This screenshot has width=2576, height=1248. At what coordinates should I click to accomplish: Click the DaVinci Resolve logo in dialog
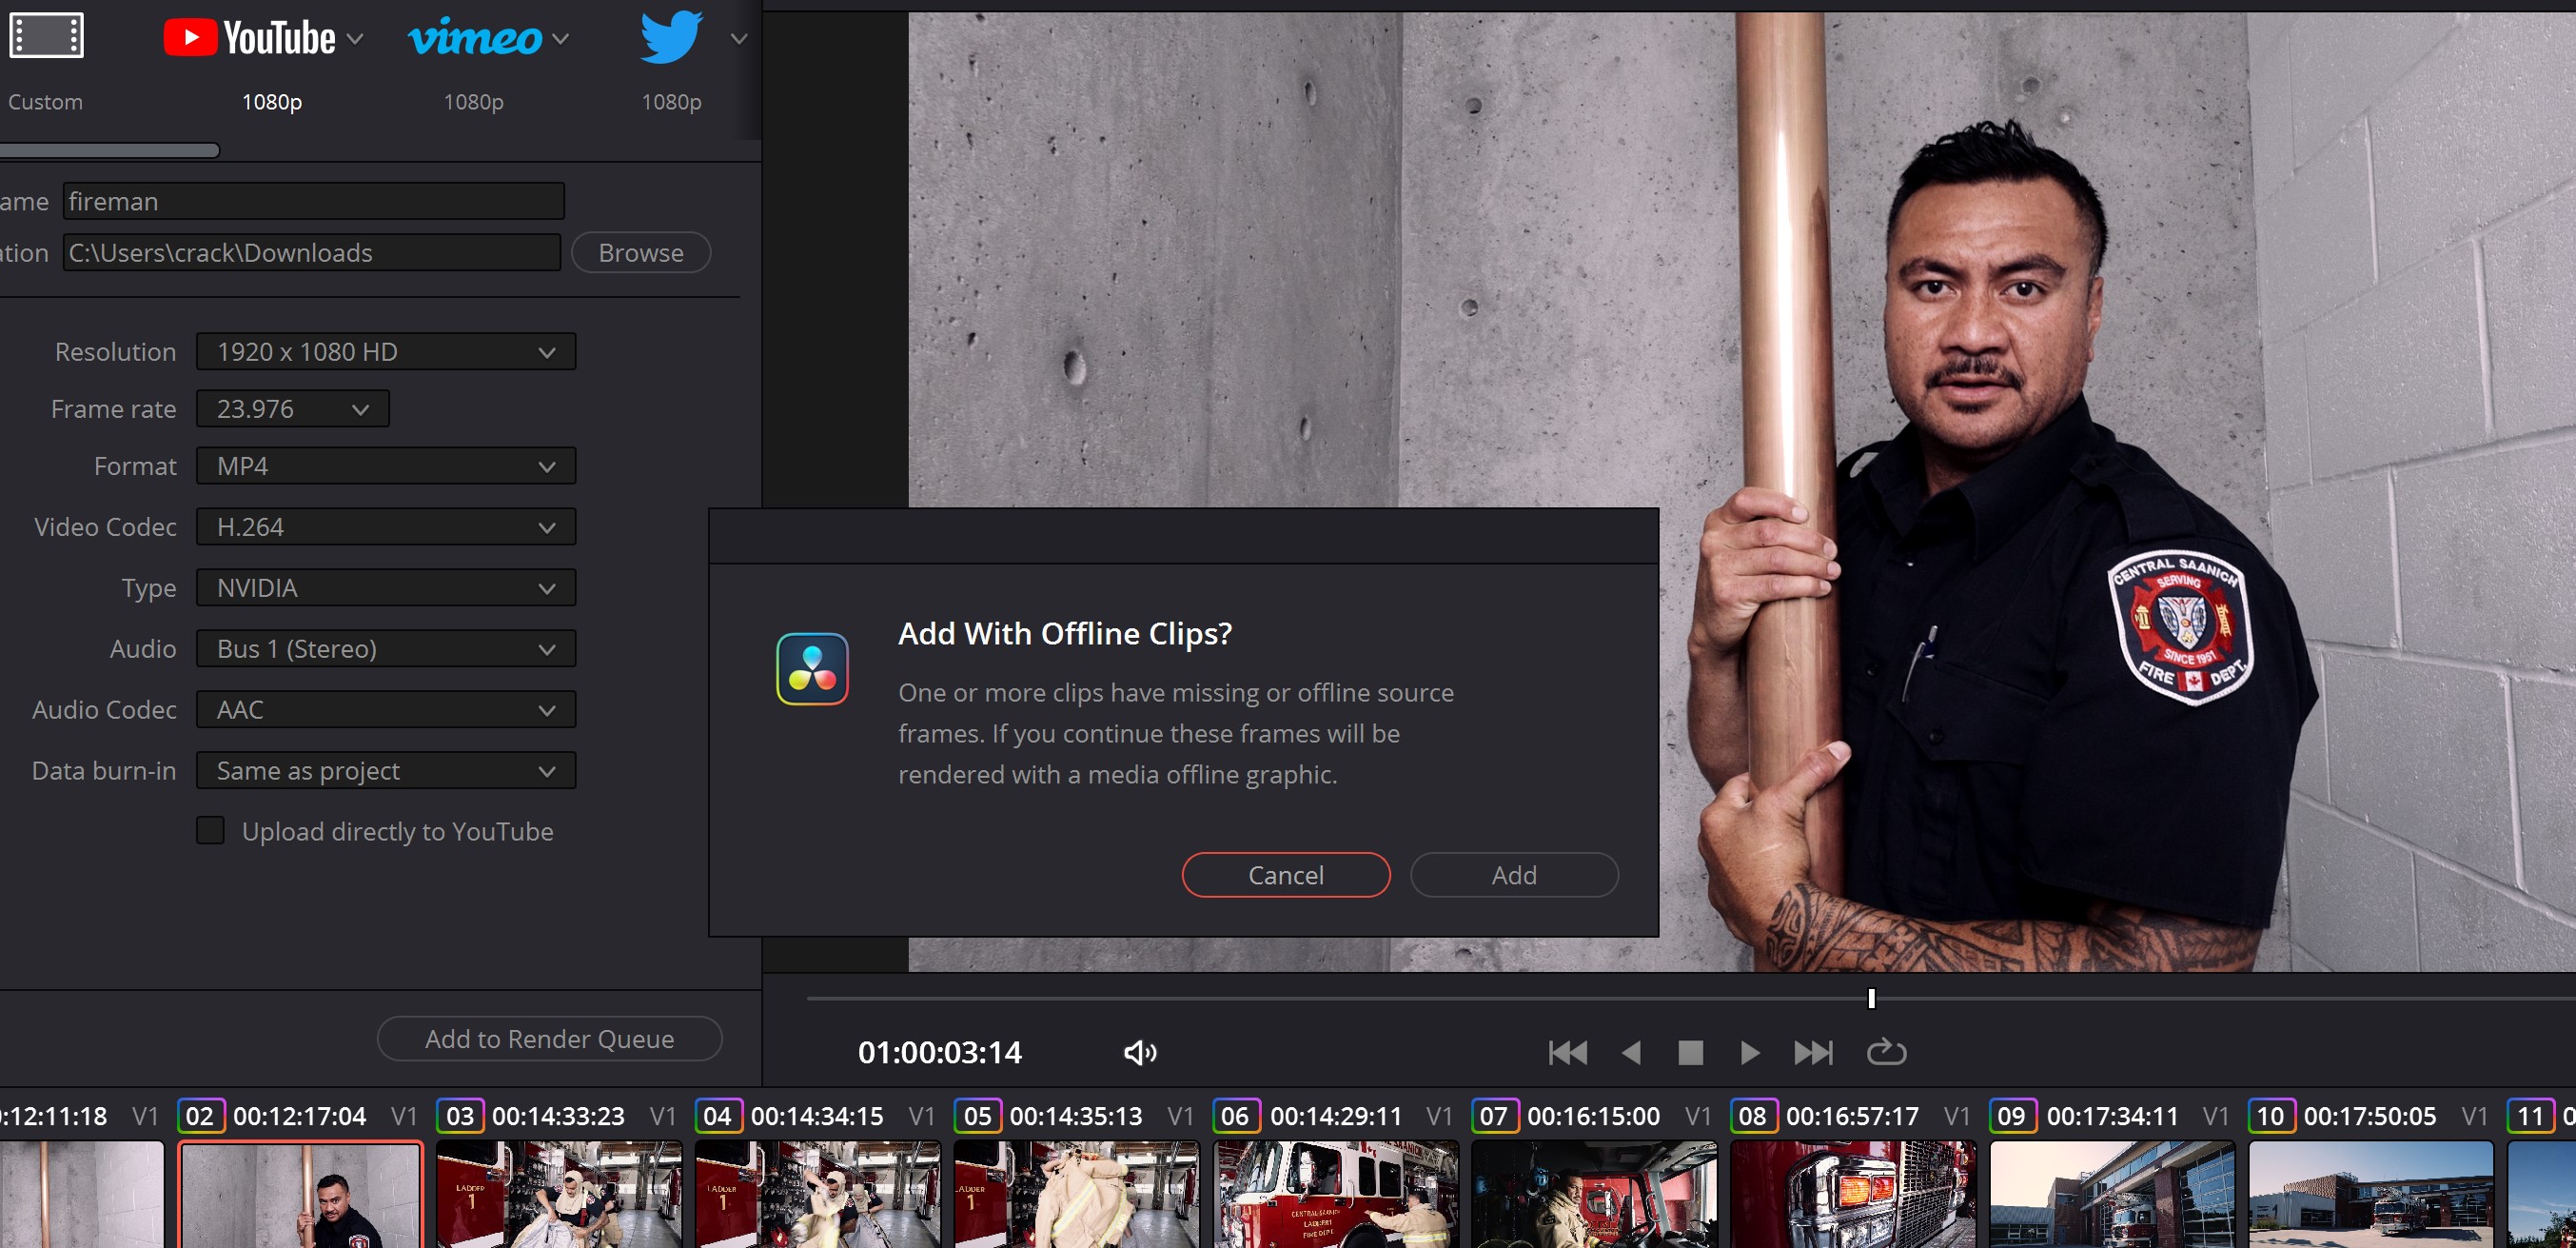coord(812,669)
